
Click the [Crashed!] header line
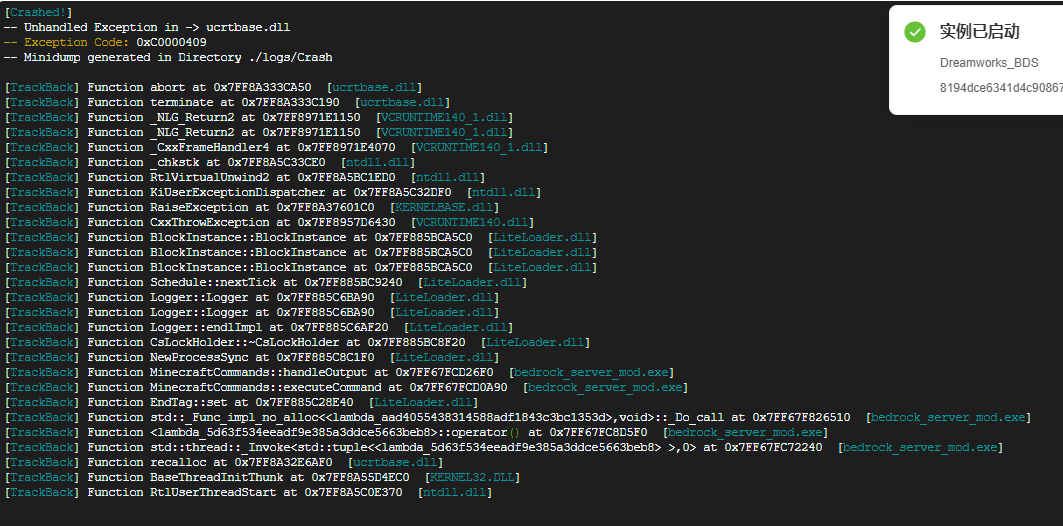coord(38,12)
